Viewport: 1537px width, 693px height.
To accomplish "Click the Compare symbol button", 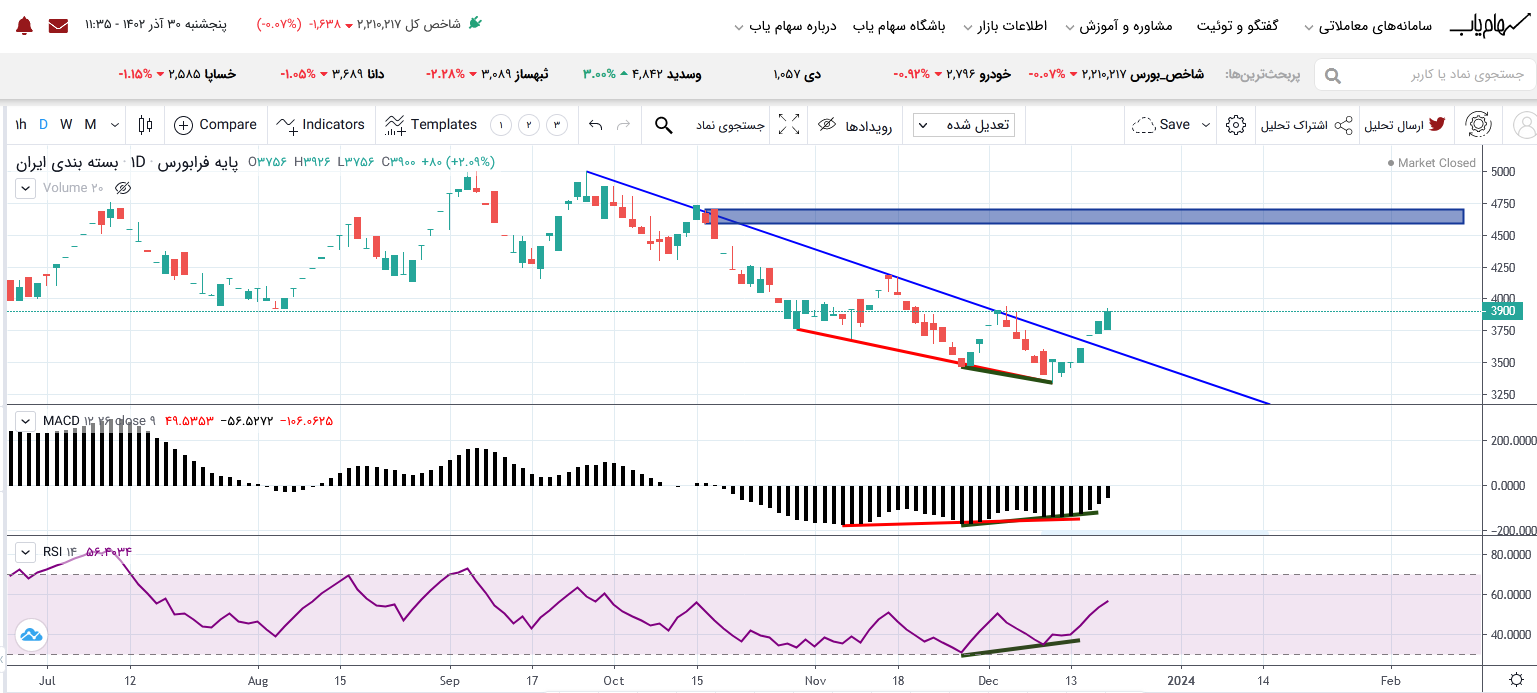I will tap(215, 125).
